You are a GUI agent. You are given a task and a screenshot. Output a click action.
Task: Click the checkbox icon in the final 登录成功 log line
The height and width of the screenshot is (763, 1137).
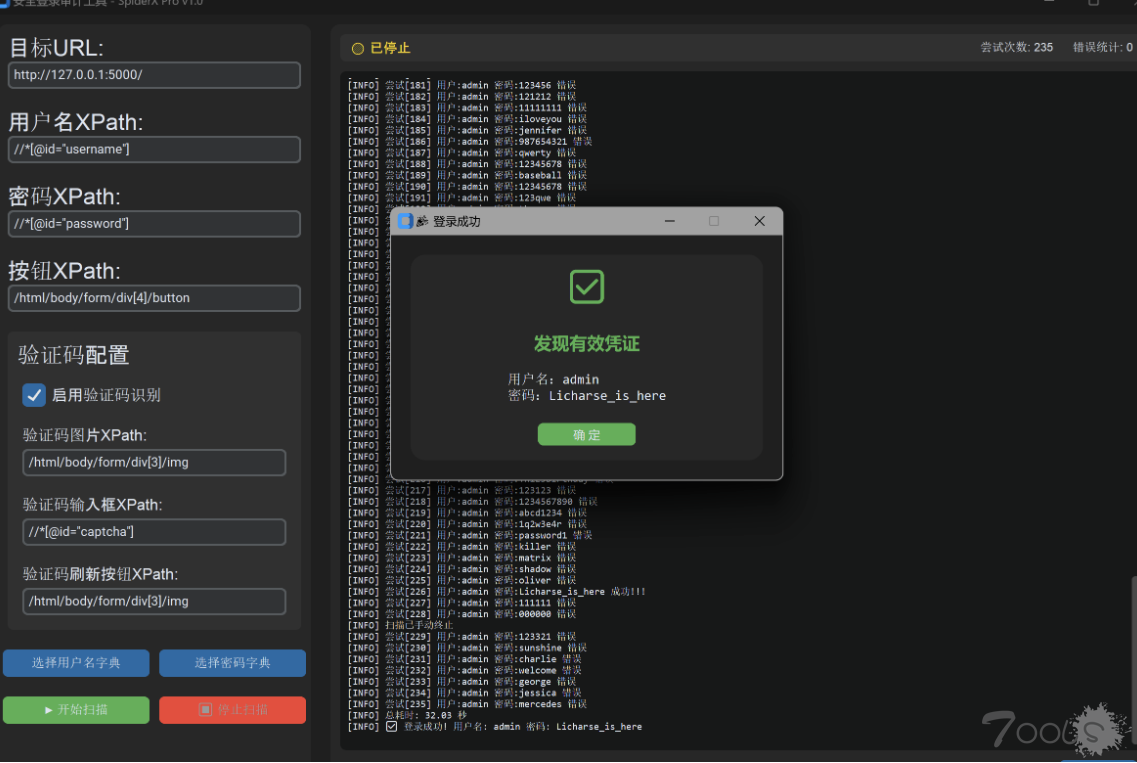click(392, 727)
